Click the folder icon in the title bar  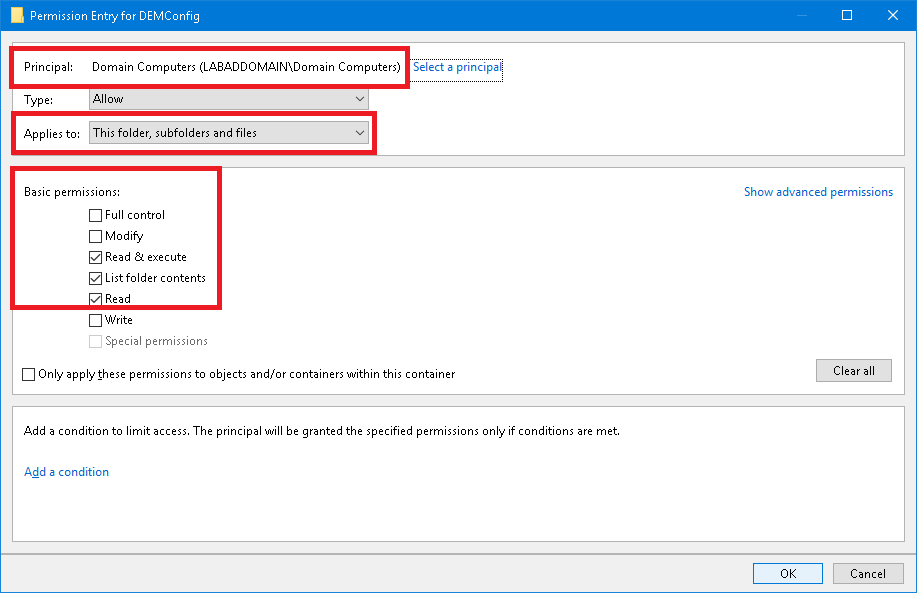point(16,15)
